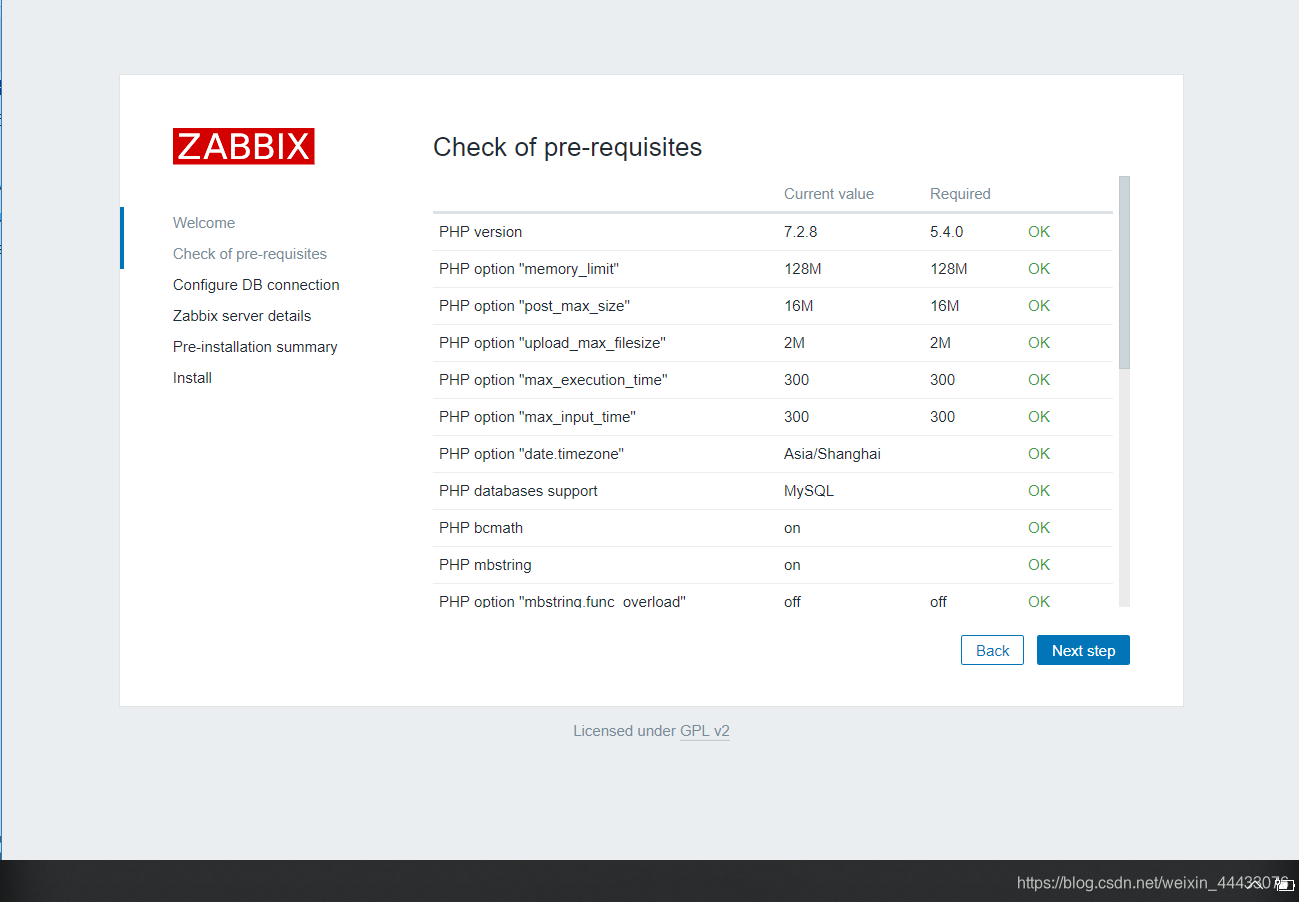Click the OK status for databases support
This screenshot has height=902, width=1299.
pos(1039,491)
